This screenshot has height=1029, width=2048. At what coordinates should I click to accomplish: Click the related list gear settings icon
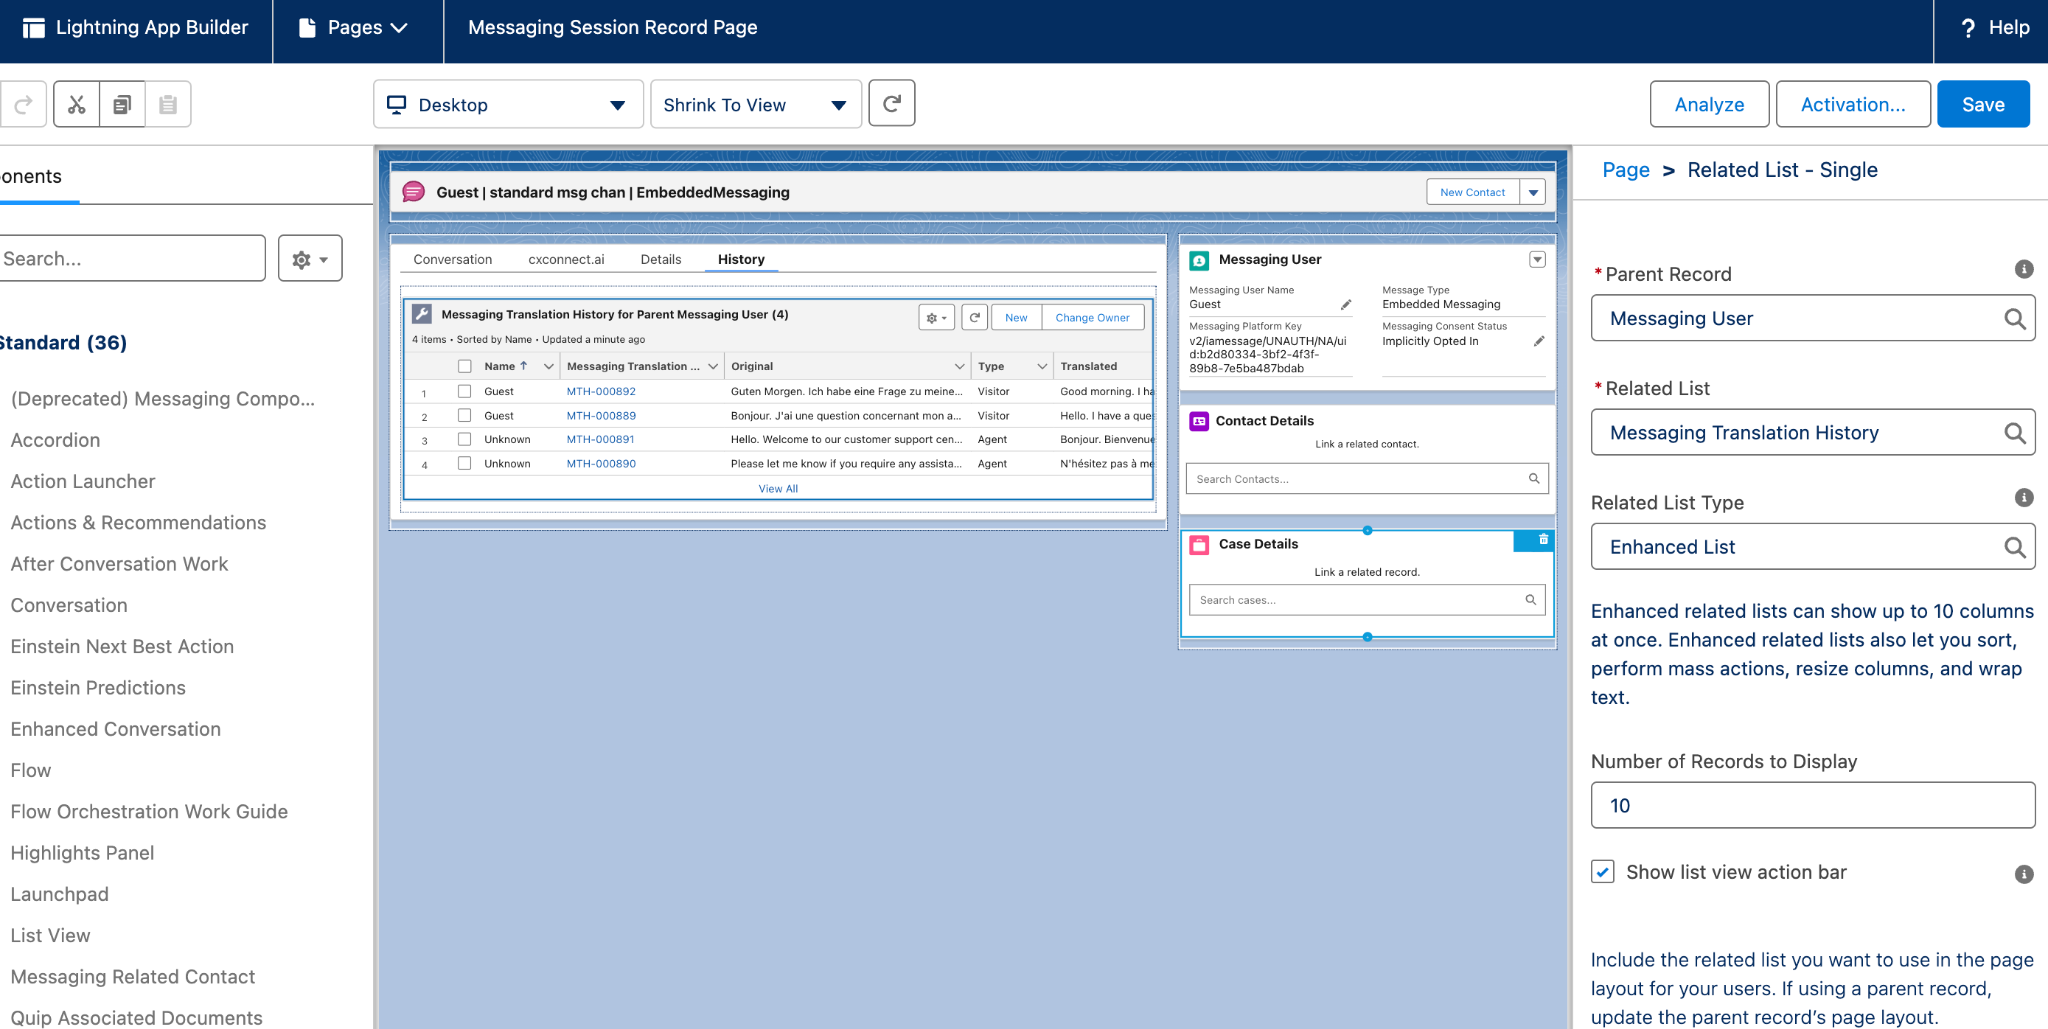936,317
